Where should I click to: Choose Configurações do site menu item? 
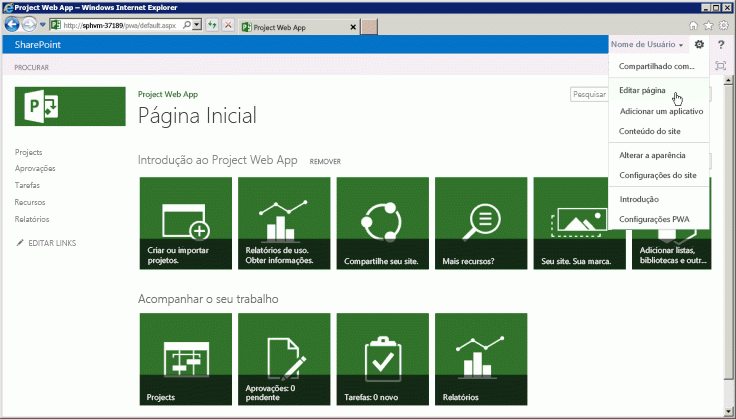click(x=657, y=175)
